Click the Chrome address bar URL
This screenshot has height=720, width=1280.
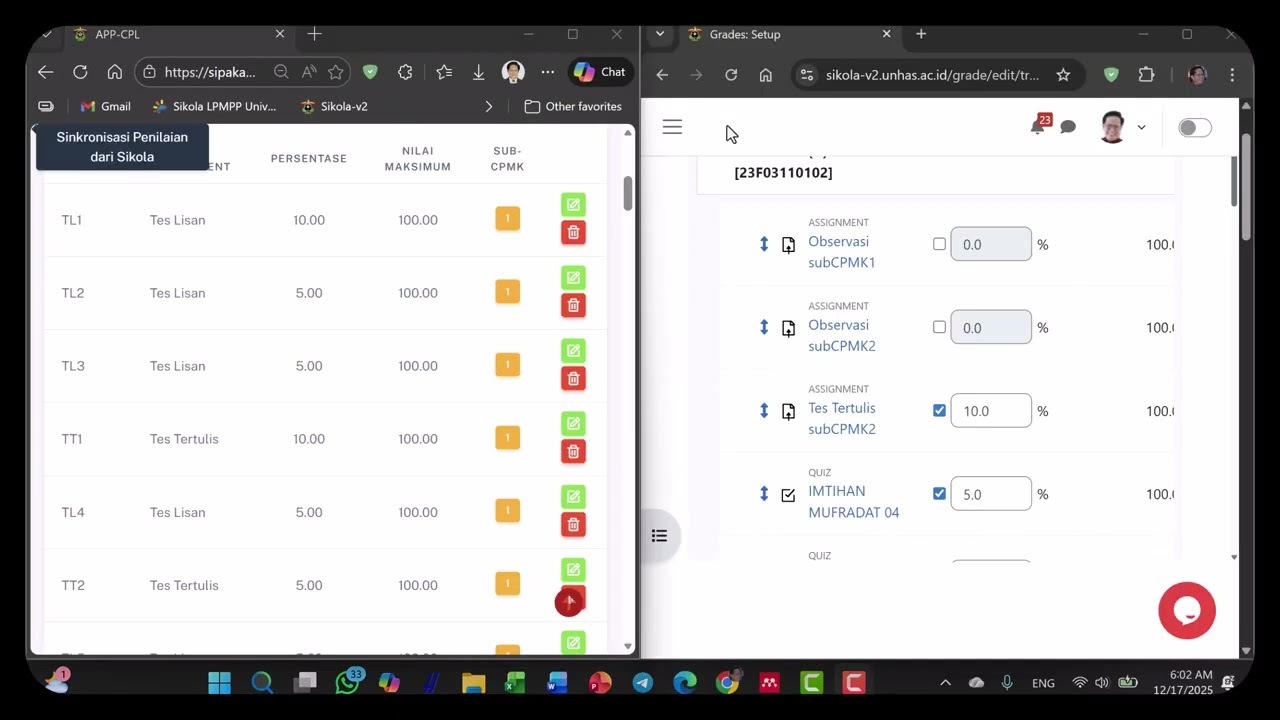[931, 75]
